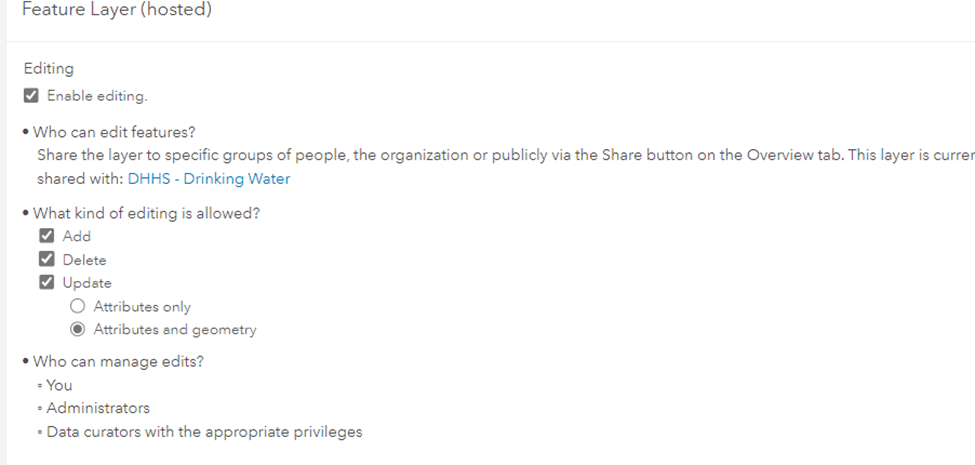Toggle the Add editing checkbox
Screen dimensions: 975x465
point(47,236)
